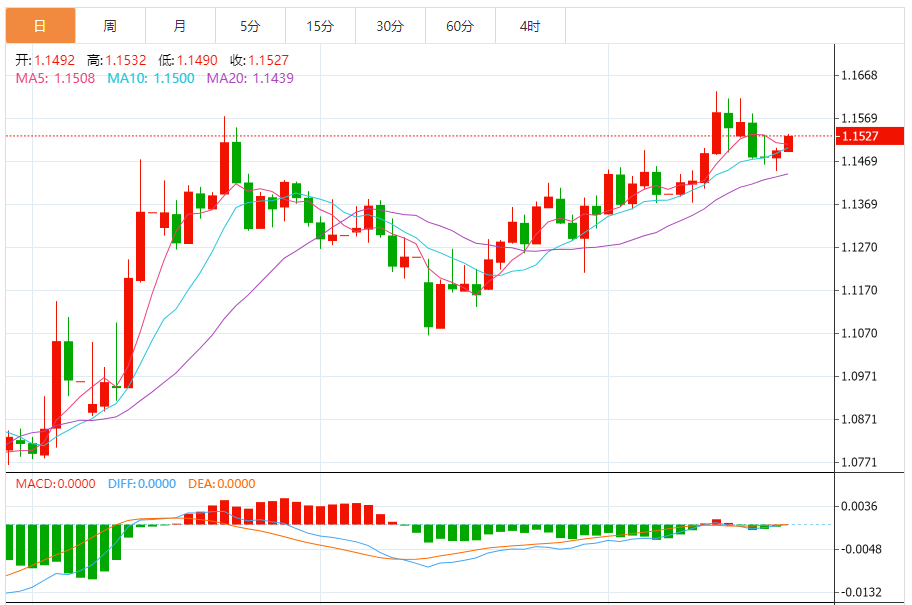
Task: Open the 4时 four-hour tab
Action: pyautogui.click(x=530, y=26)
